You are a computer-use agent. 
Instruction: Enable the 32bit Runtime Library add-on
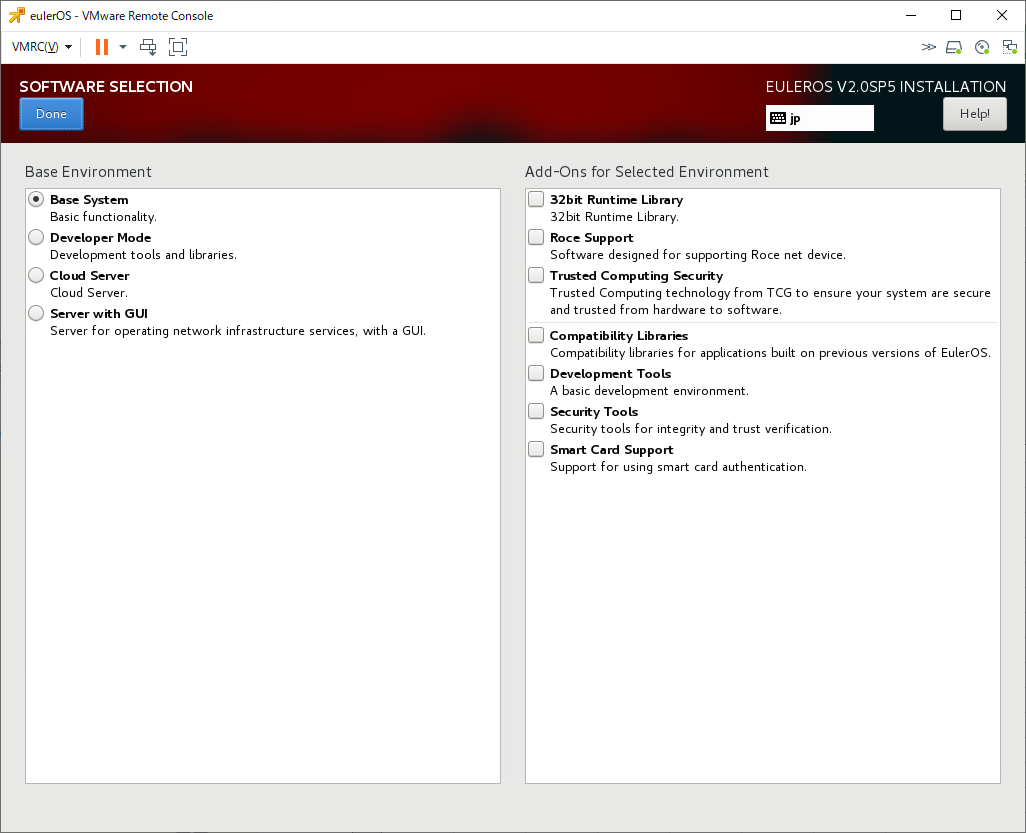coord(537,200)
